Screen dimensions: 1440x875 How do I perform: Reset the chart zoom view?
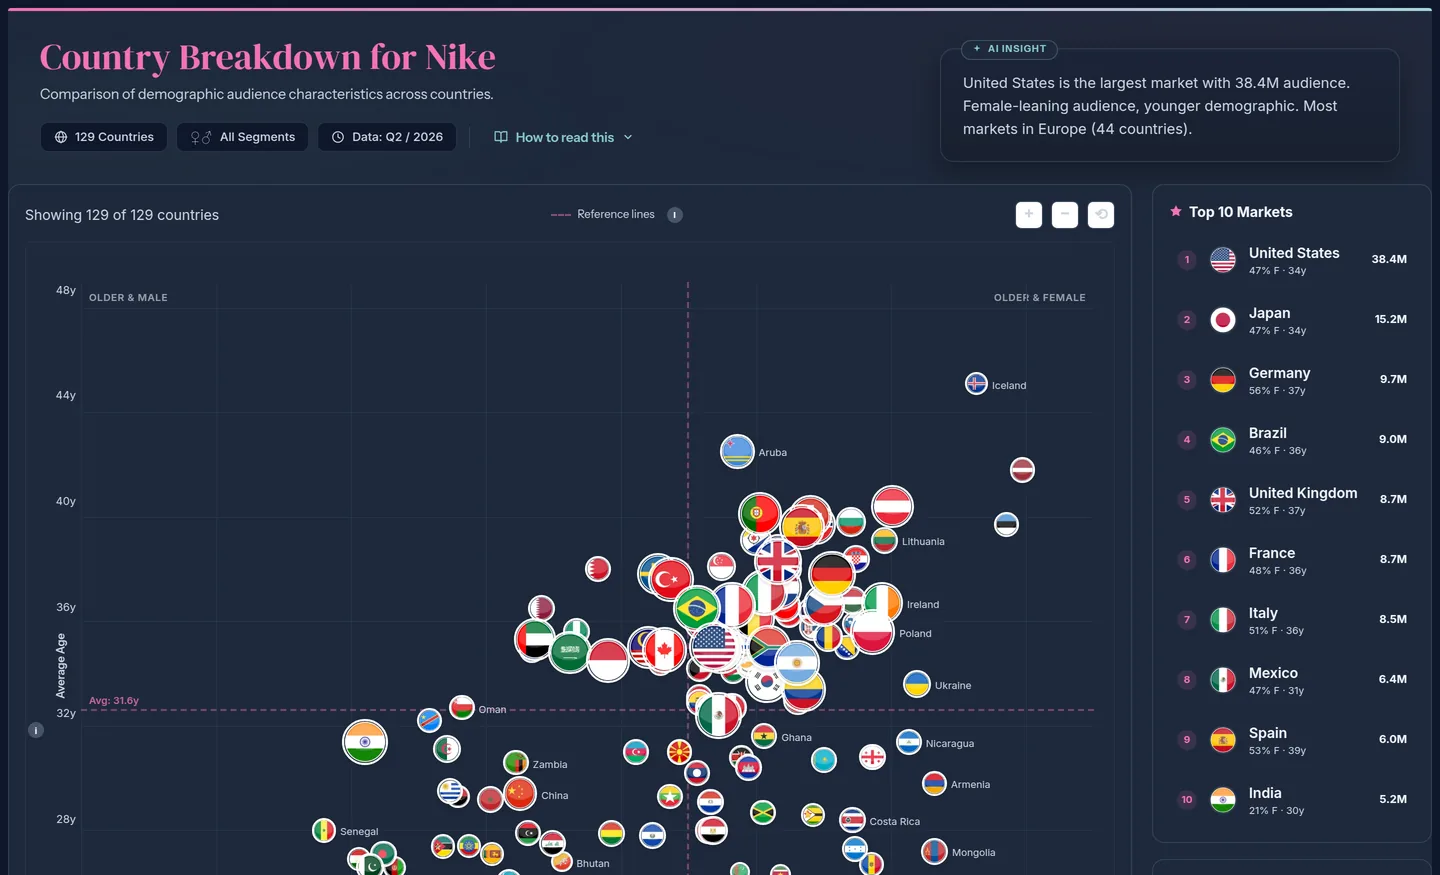1101,215
